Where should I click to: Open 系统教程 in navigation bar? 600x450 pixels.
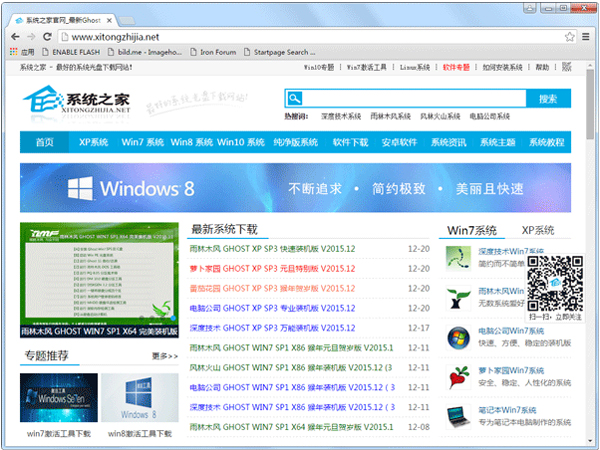(x=546, y=142)
